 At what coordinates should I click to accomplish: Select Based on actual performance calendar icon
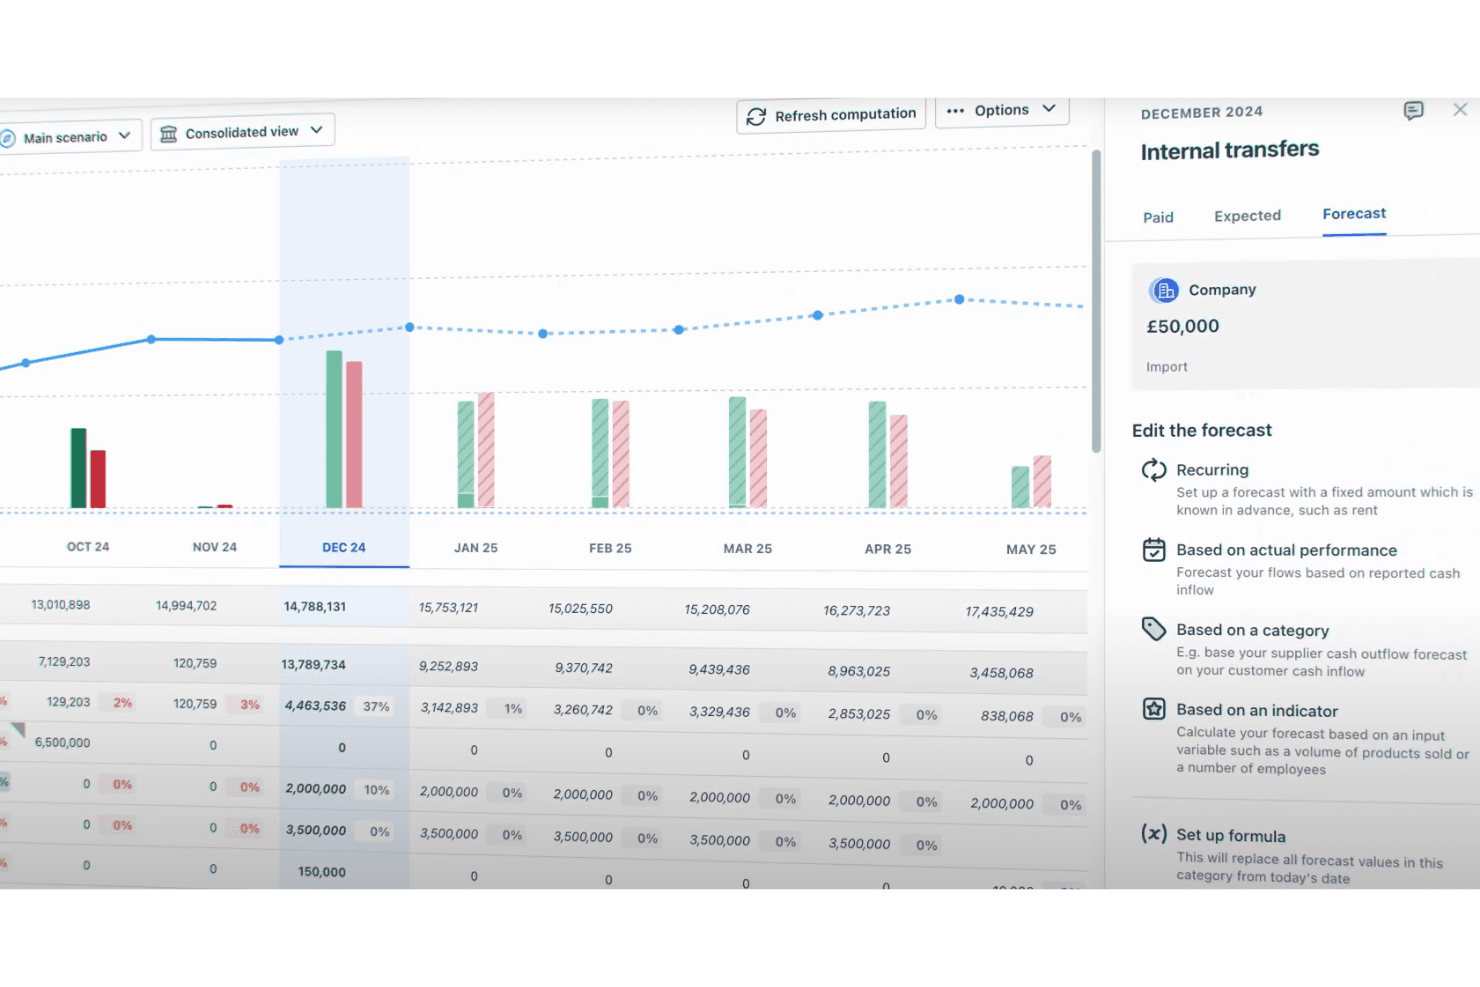1154,550
